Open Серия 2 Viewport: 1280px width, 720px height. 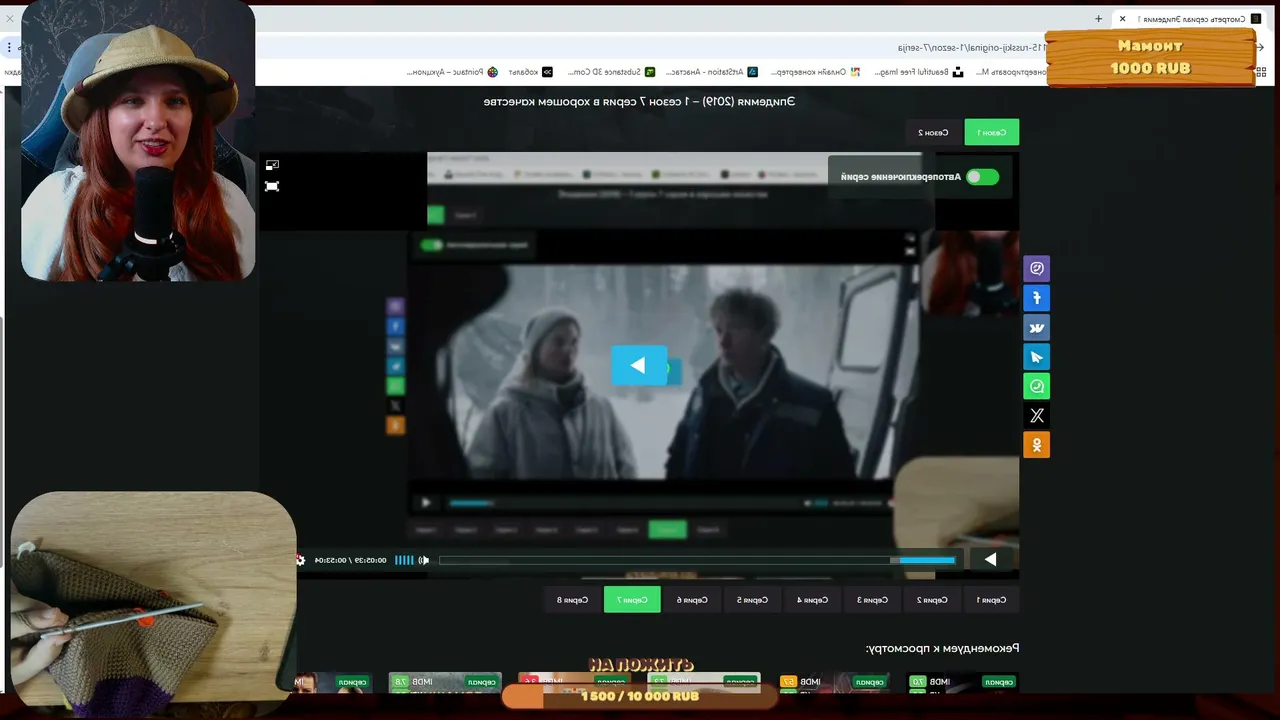932,600
